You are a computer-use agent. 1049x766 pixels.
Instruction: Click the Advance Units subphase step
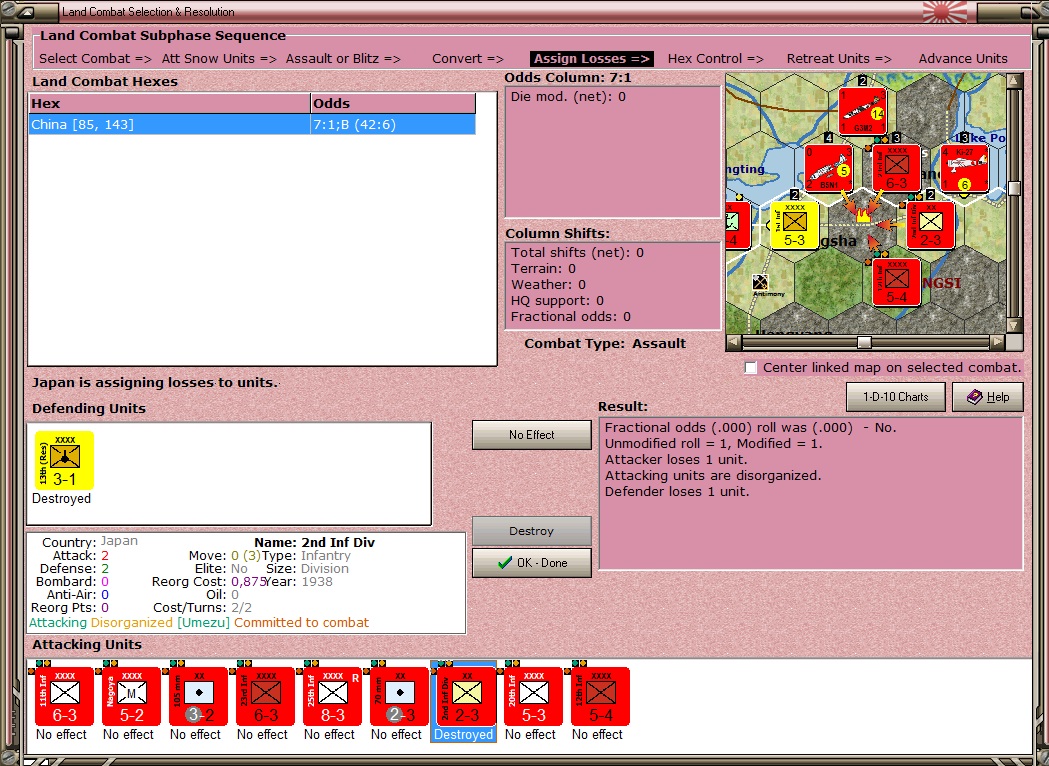(963, 59)
